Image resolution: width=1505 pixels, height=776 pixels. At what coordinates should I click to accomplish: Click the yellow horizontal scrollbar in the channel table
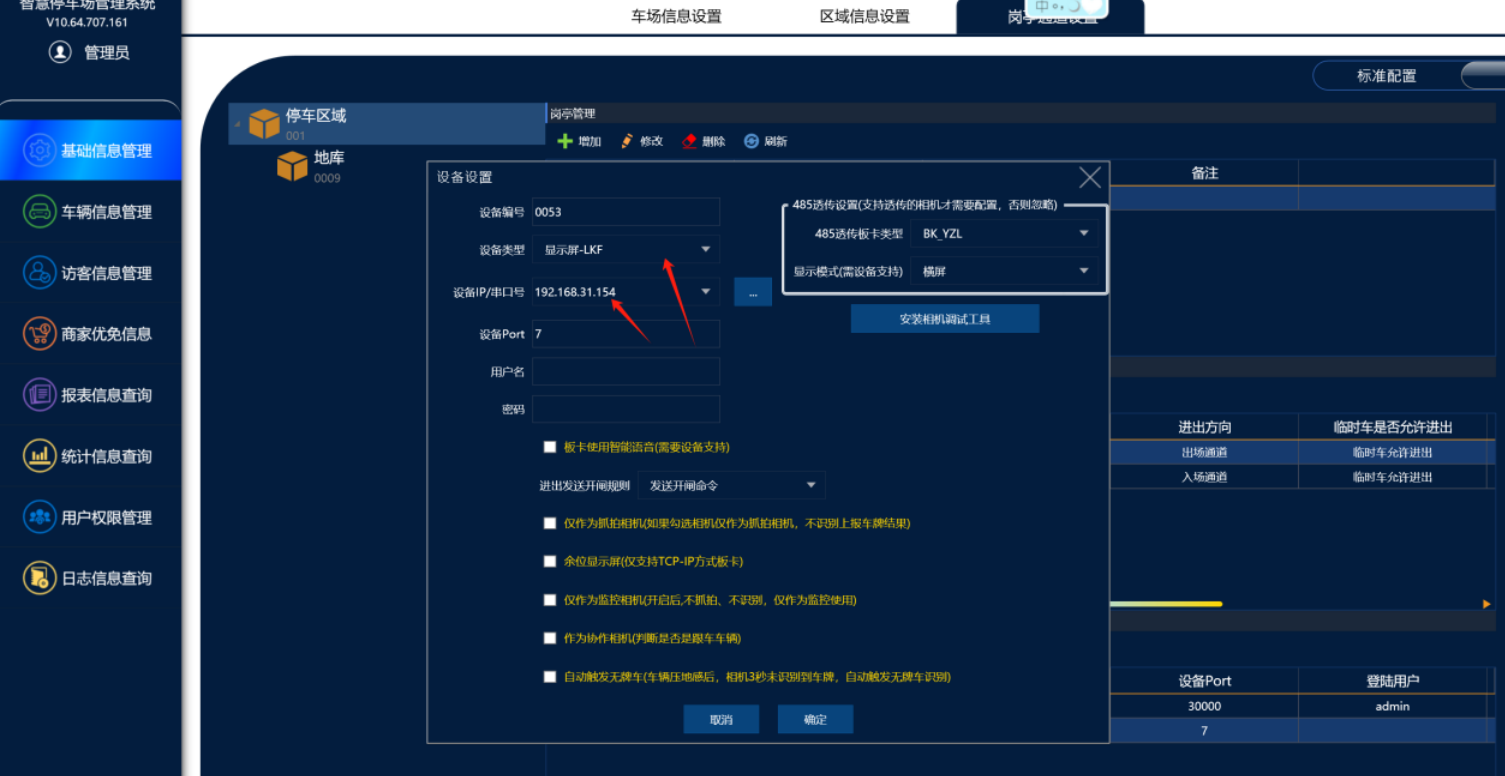pos(1166,604)
